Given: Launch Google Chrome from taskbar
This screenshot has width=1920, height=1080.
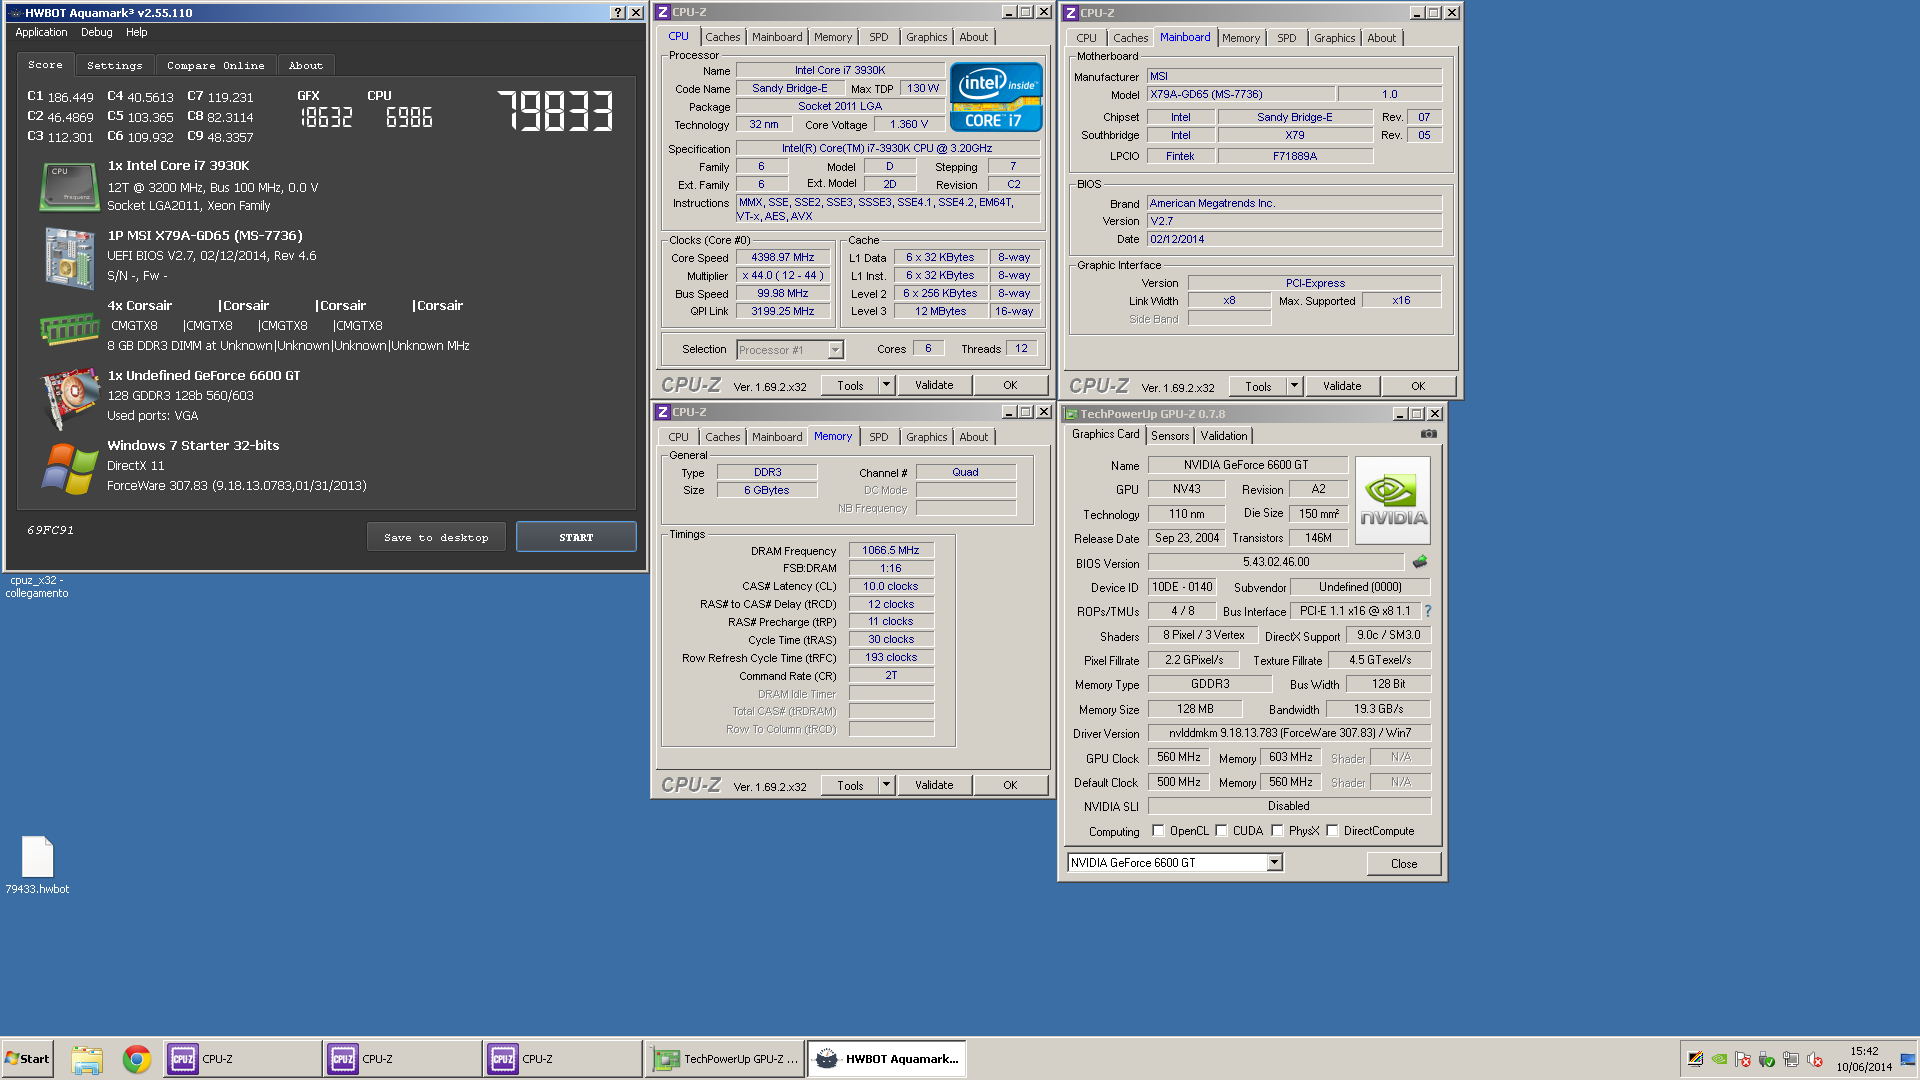Looking at the screenshot, I should pyautogui.click(x=137, y=1059).
